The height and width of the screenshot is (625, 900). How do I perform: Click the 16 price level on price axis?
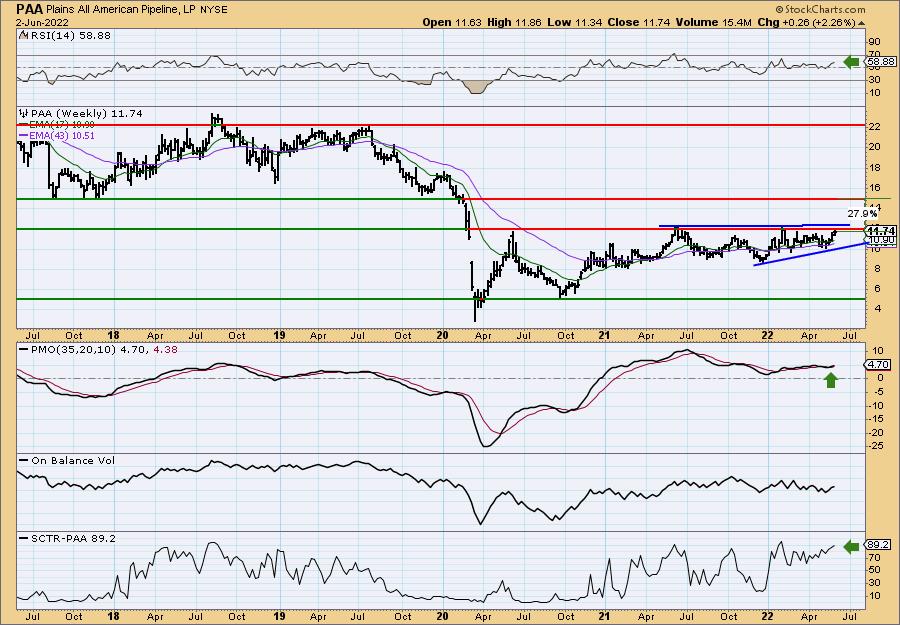click(x=874, y=188)
